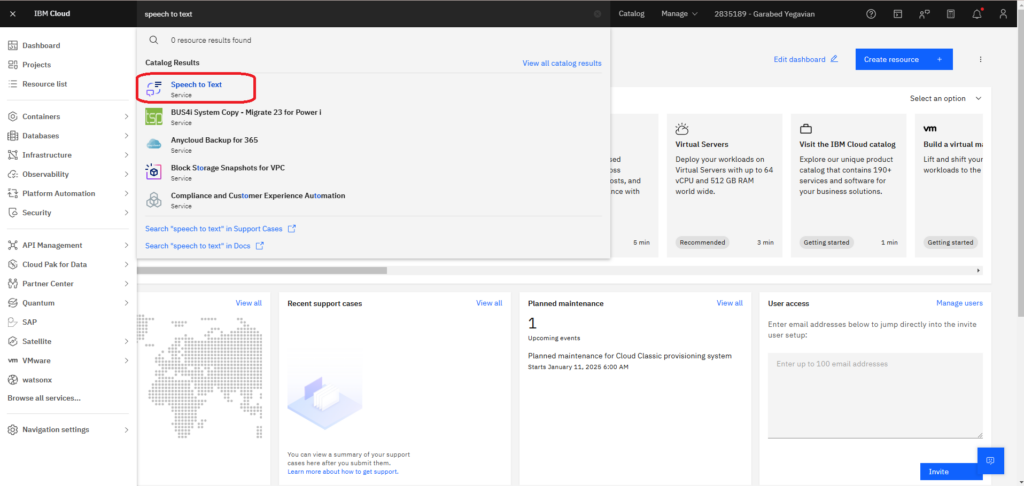This screenshot has height=486, width=1024.
Task: Select the Observability icon in sidebar
Action: click(12, 174)
